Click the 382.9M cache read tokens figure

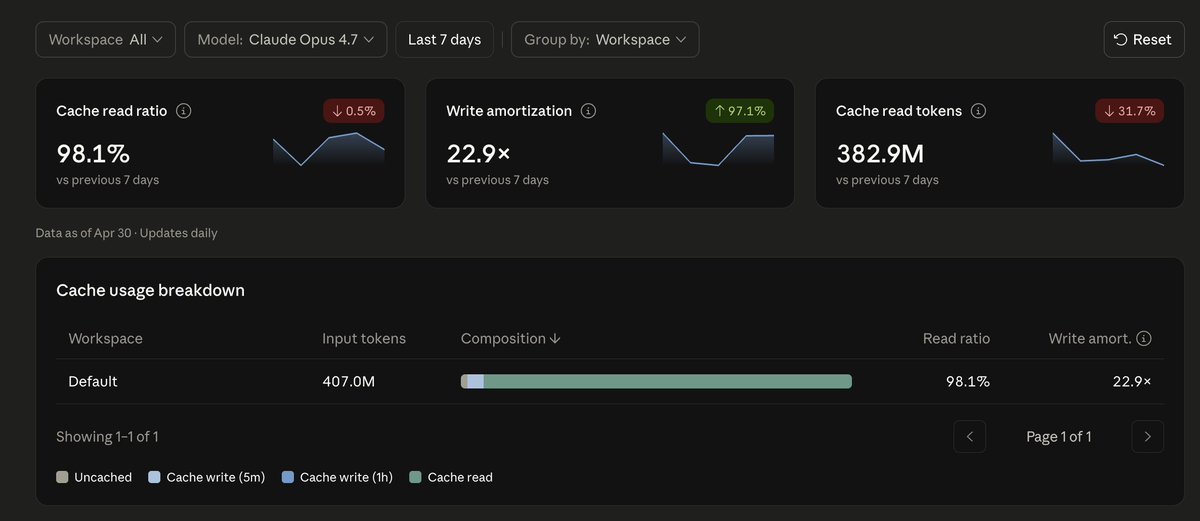point(880,153)
